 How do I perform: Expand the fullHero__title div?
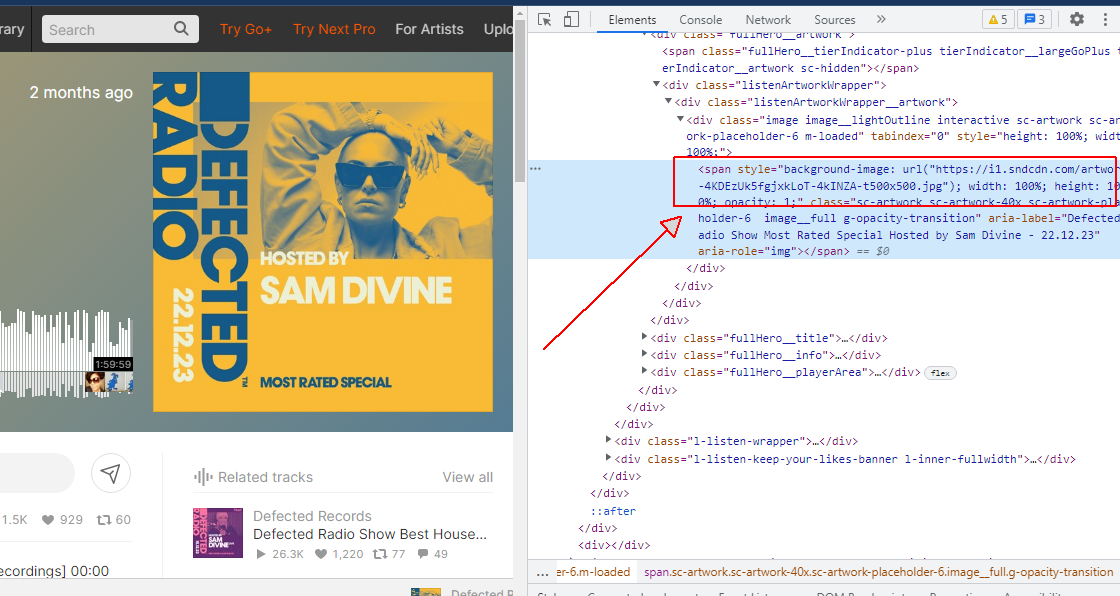644,337
